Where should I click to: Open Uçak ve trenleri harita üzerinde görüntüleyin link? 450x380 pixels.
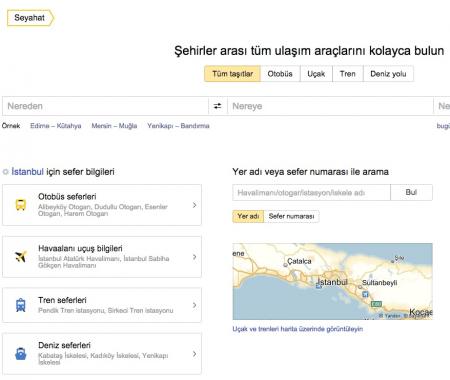(x=298, y=329)
